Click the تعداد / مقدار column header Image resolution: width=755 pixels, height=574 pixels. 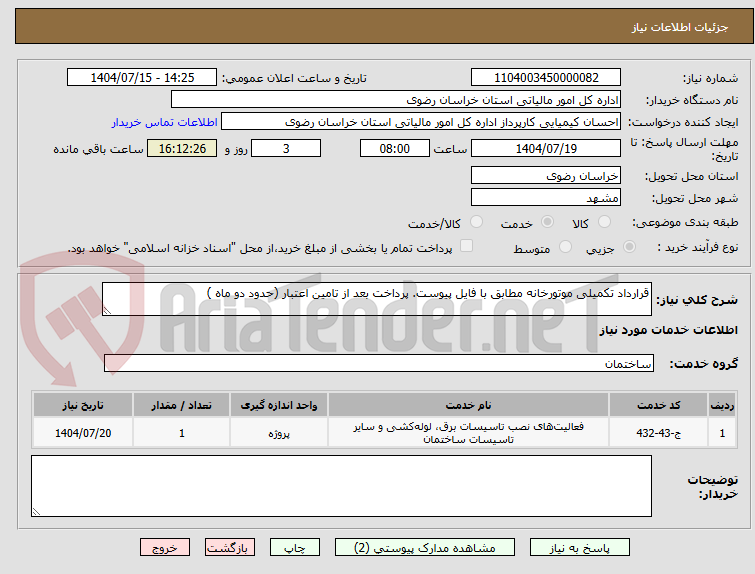point(182,405)
